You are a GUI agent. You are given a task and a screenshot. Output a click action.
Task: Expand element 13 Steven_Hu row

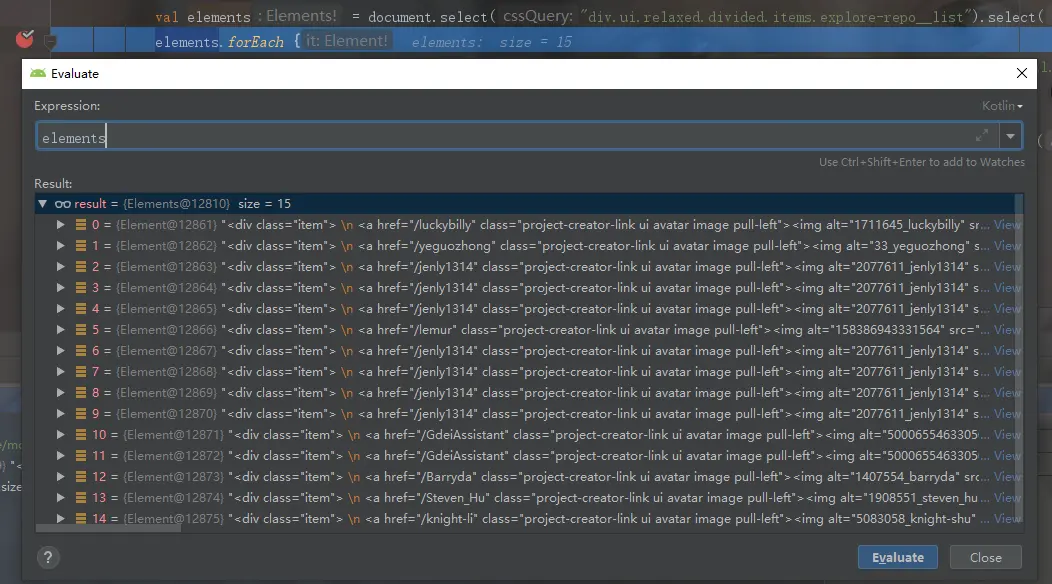click(60, 497)
